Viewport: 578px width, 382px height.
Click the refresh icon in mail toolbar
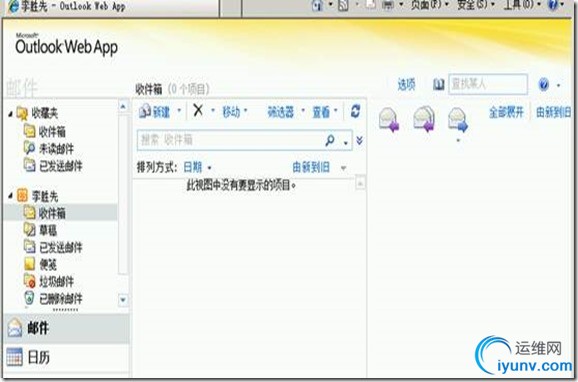pos(355,111)
